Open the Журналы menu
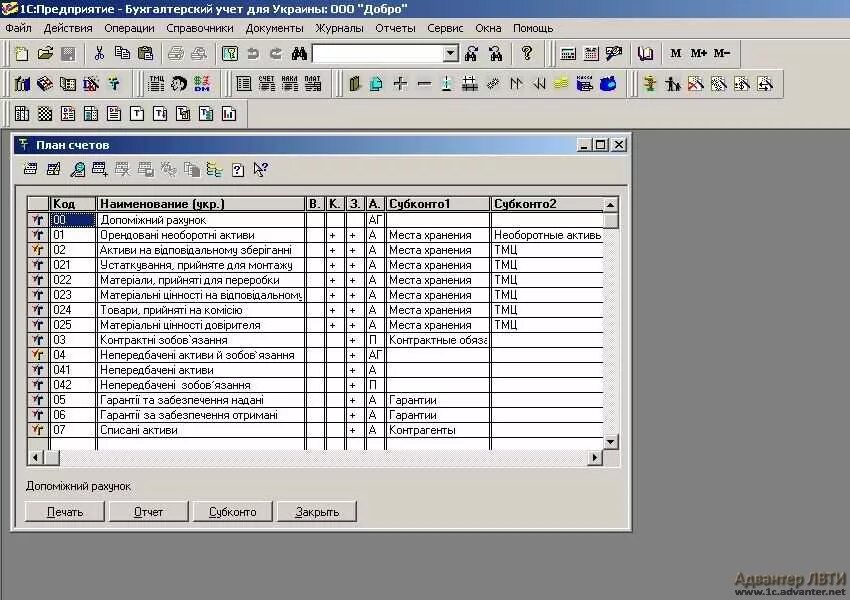 click(x=339, y=28)
